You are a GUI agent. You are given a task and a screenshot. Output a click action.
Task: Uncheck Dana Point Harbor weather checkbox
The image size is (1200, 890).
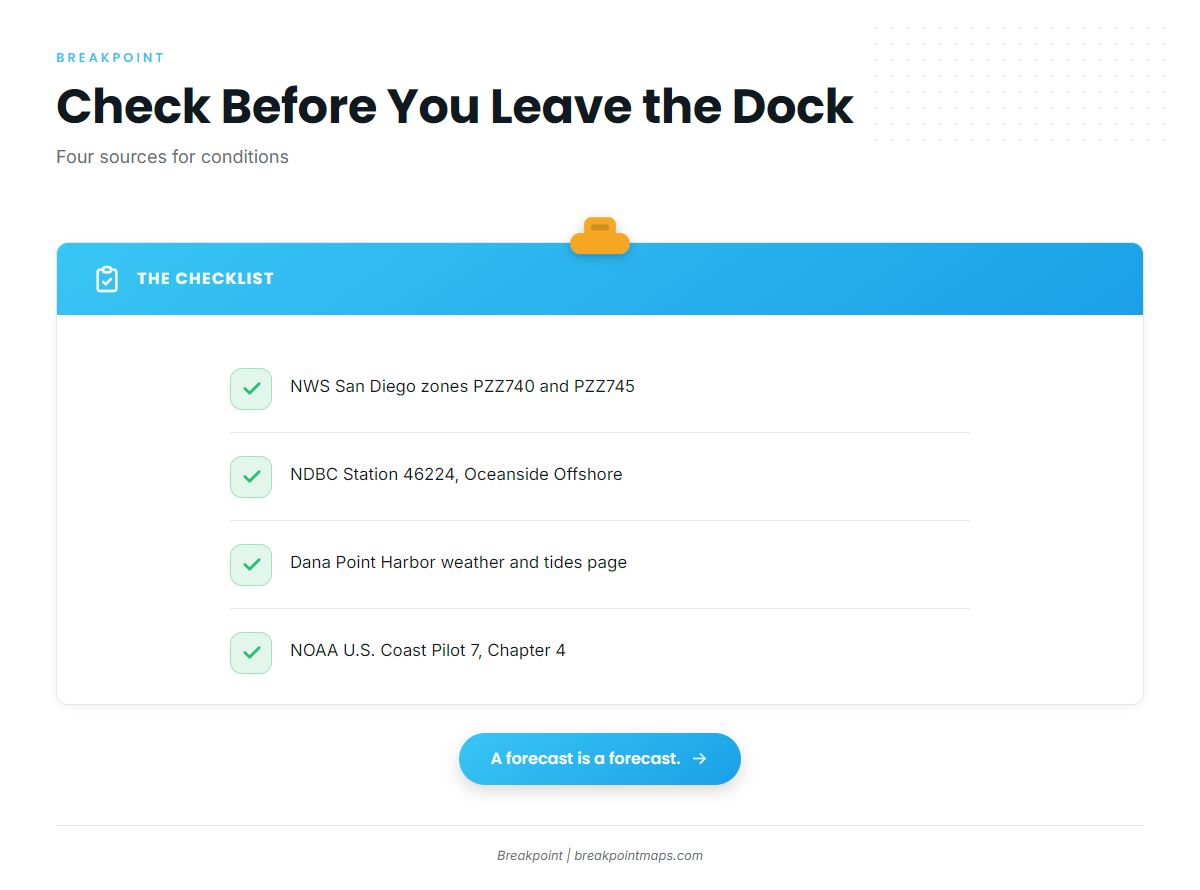pos(251,565)
